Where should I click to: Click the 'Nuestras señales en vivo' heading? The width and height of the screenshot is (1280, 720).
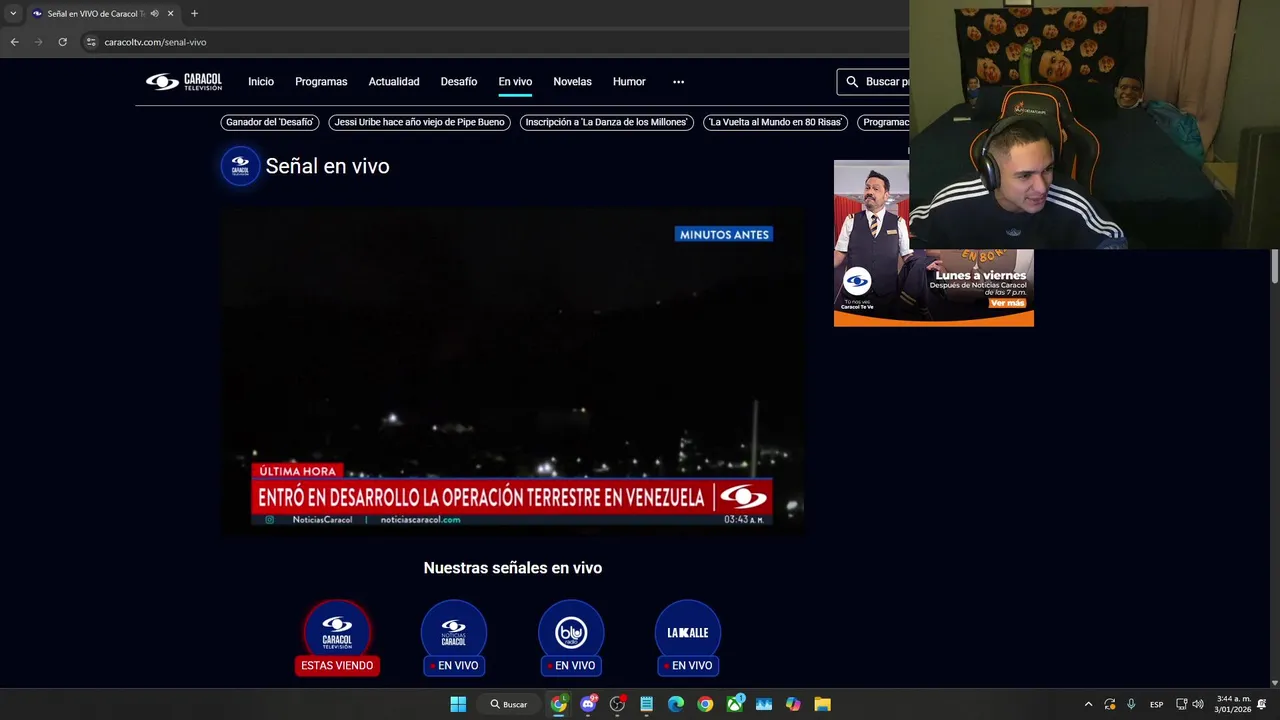click(x=512, y=568)
